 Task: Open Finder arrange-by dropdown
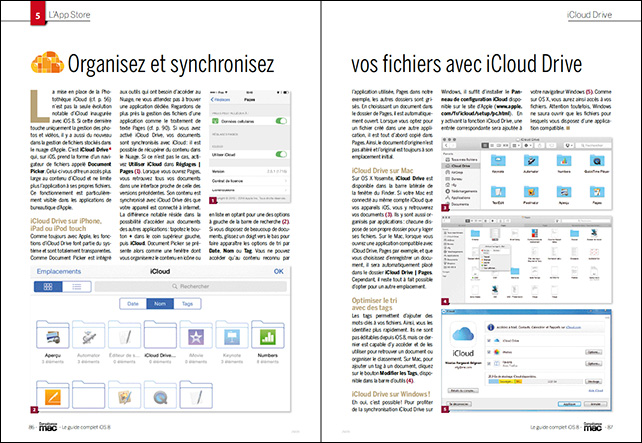tap(516, 145)
